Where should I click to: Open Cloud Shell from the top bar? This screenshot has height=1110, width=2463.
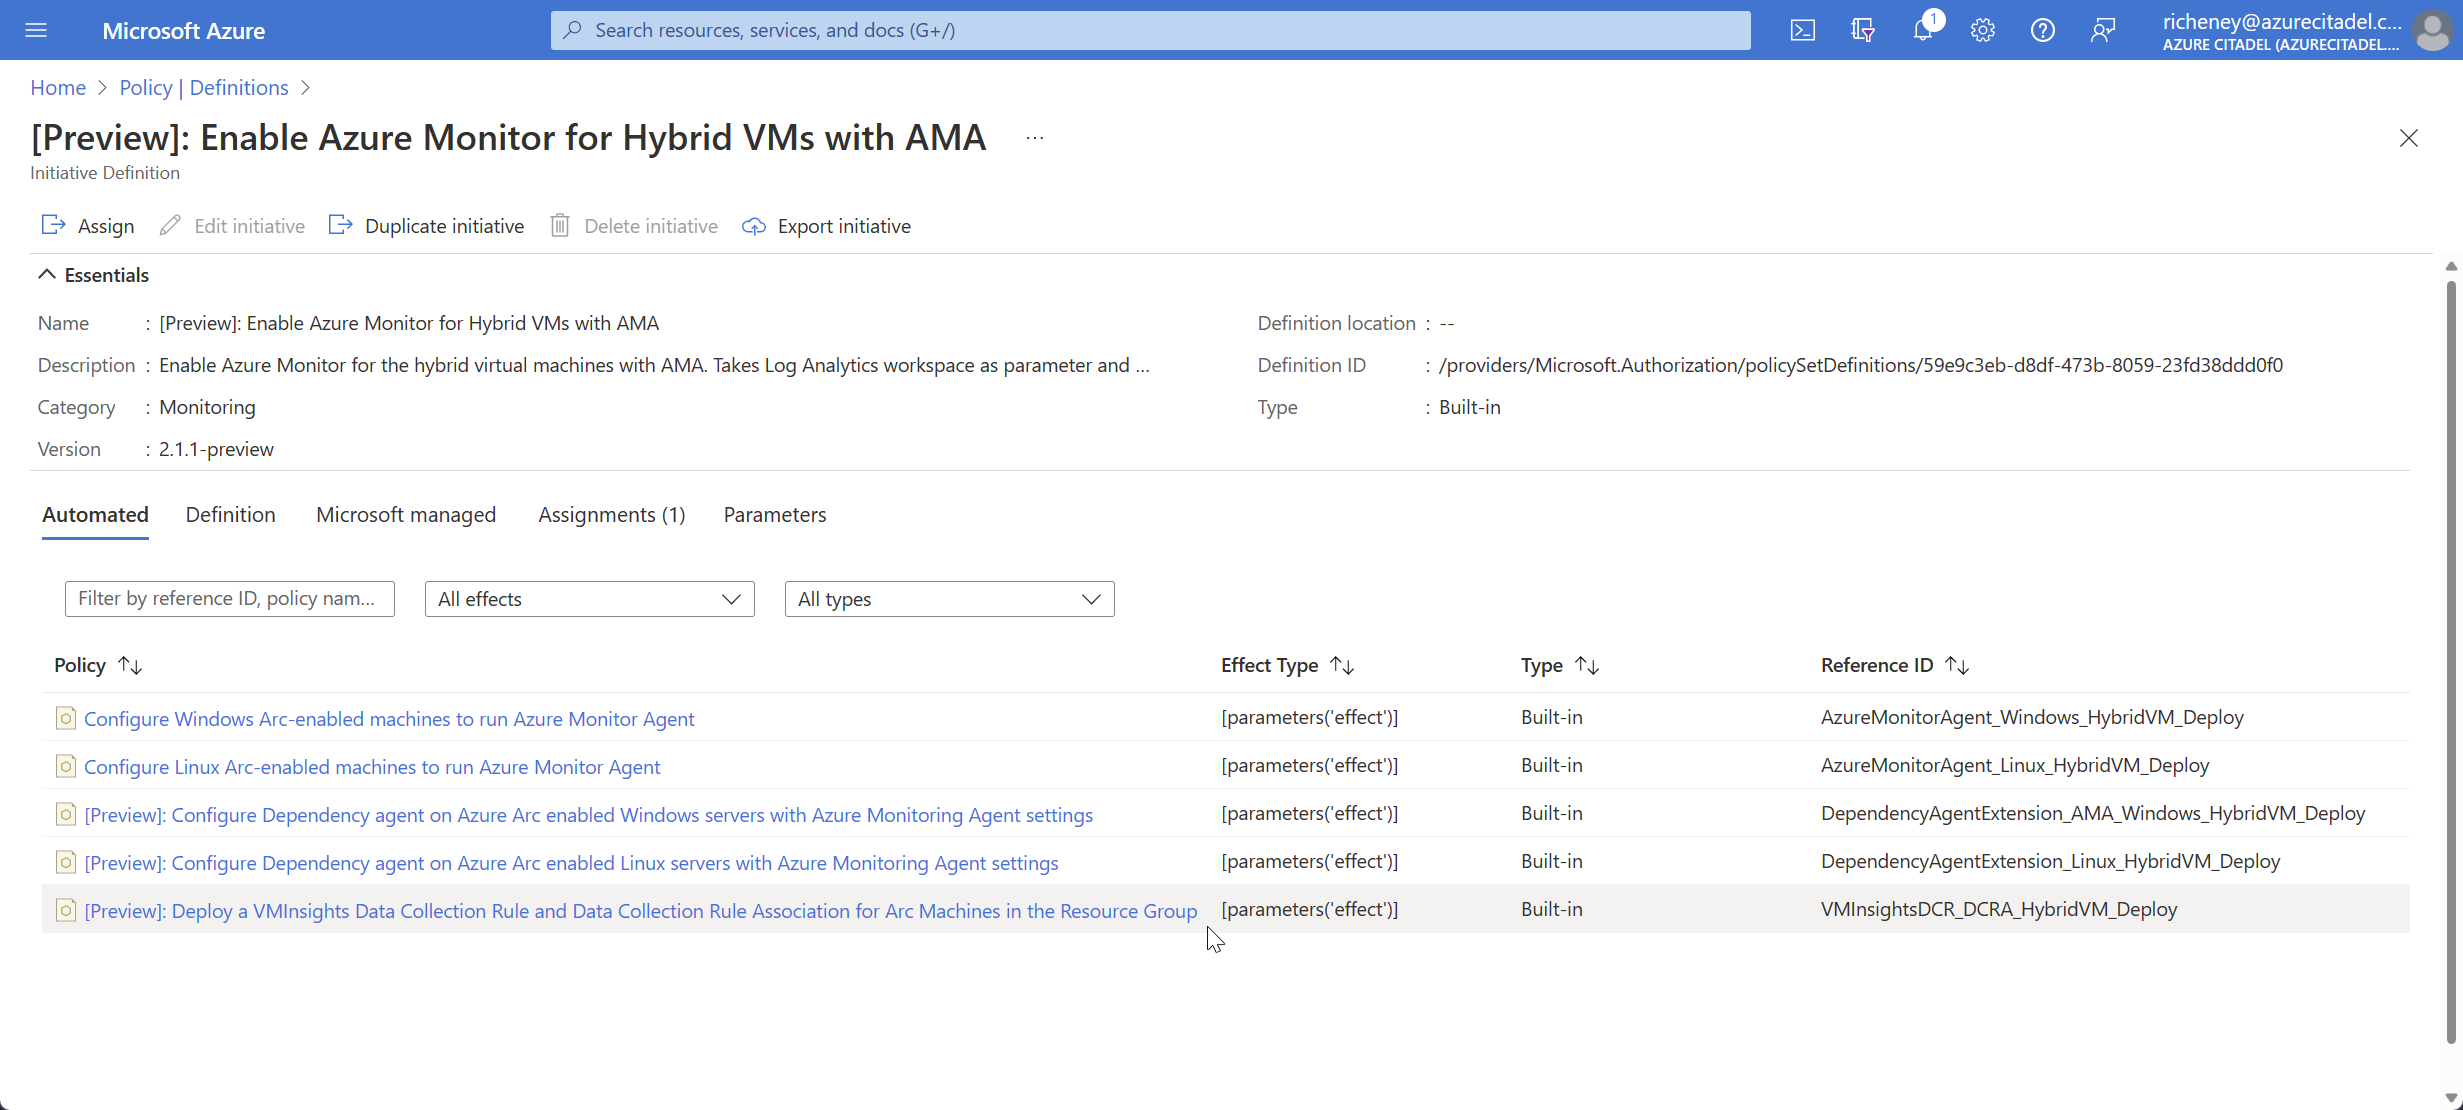(x=1803, y=30)
